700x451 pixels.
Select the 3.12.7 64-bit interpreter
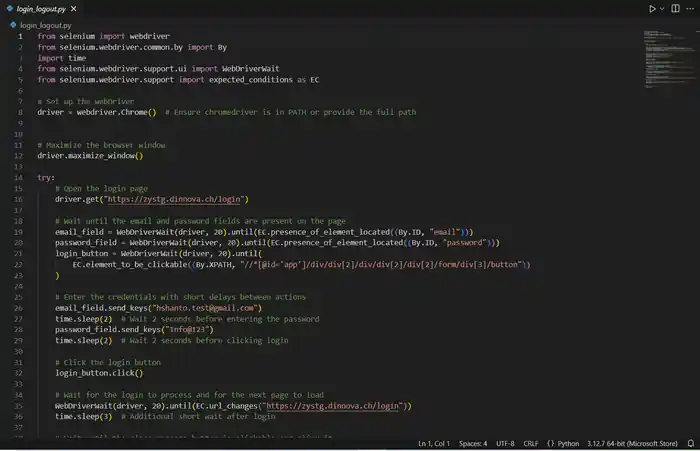(632, 443)
